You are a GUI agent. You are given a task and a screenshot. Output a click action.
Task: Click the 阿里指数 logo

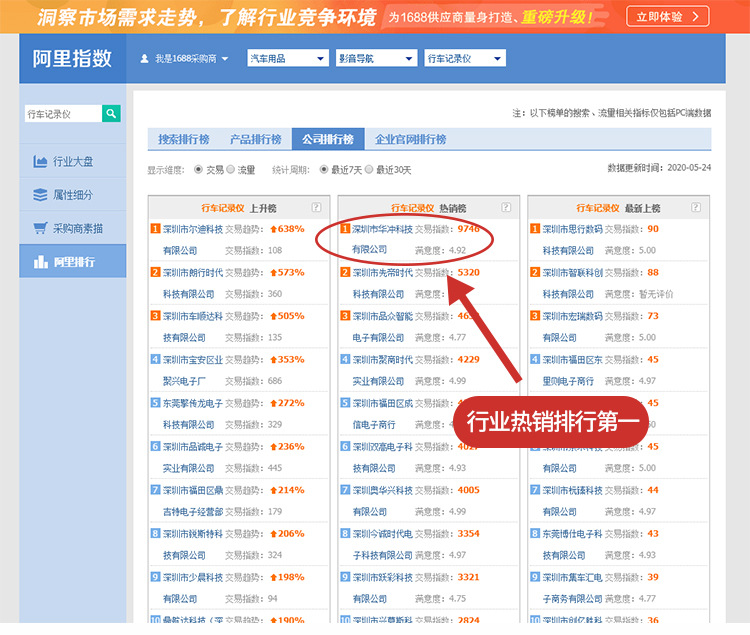point(72,59)
